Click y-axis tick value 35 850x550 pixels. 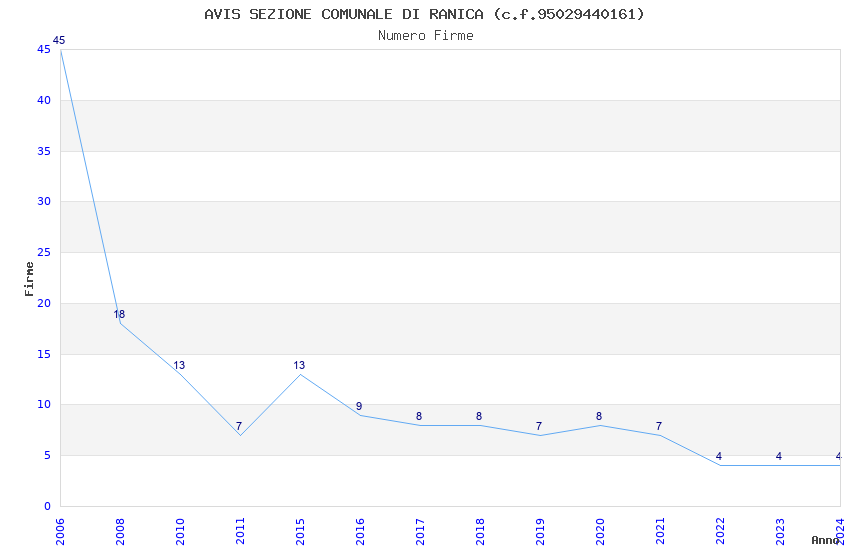click(x=44, y=151)
